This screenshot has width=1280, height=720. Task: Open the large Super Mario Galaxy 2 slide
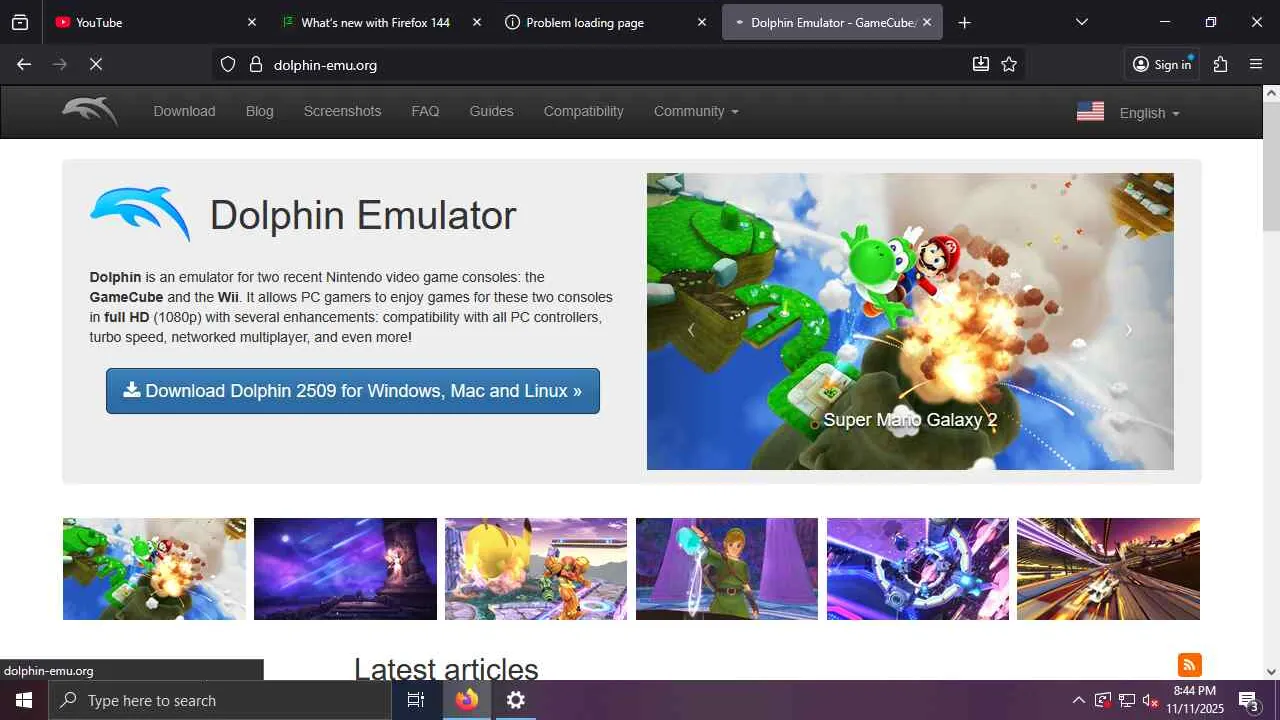click(910, 321)
